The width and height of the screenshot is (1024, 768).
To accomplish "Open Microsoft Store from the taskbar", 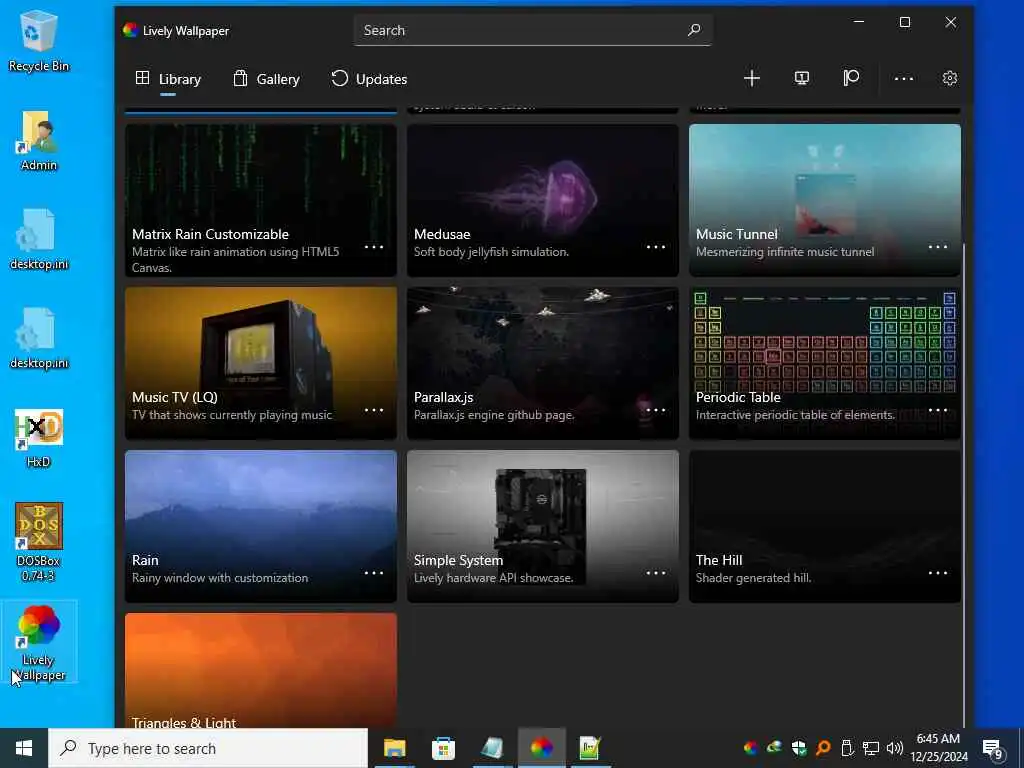I will [x=443, y=748].
